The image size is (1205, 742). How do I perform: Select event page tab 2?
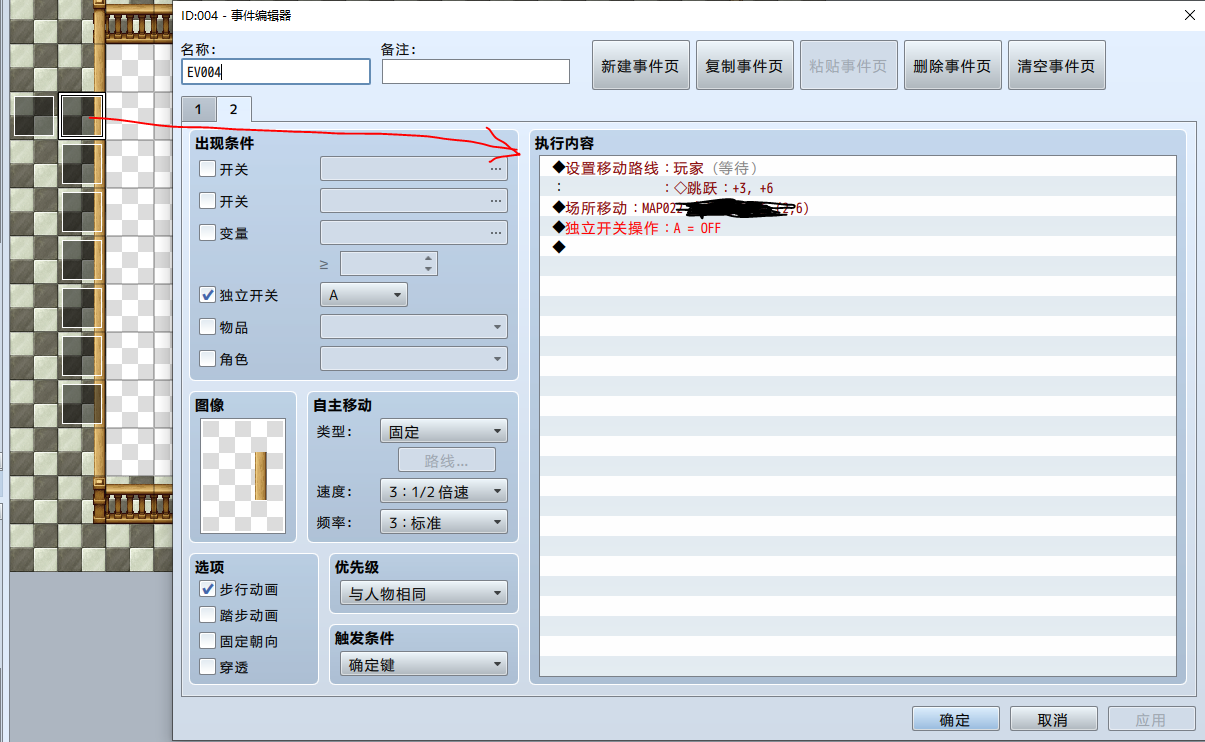pos(233,108)
